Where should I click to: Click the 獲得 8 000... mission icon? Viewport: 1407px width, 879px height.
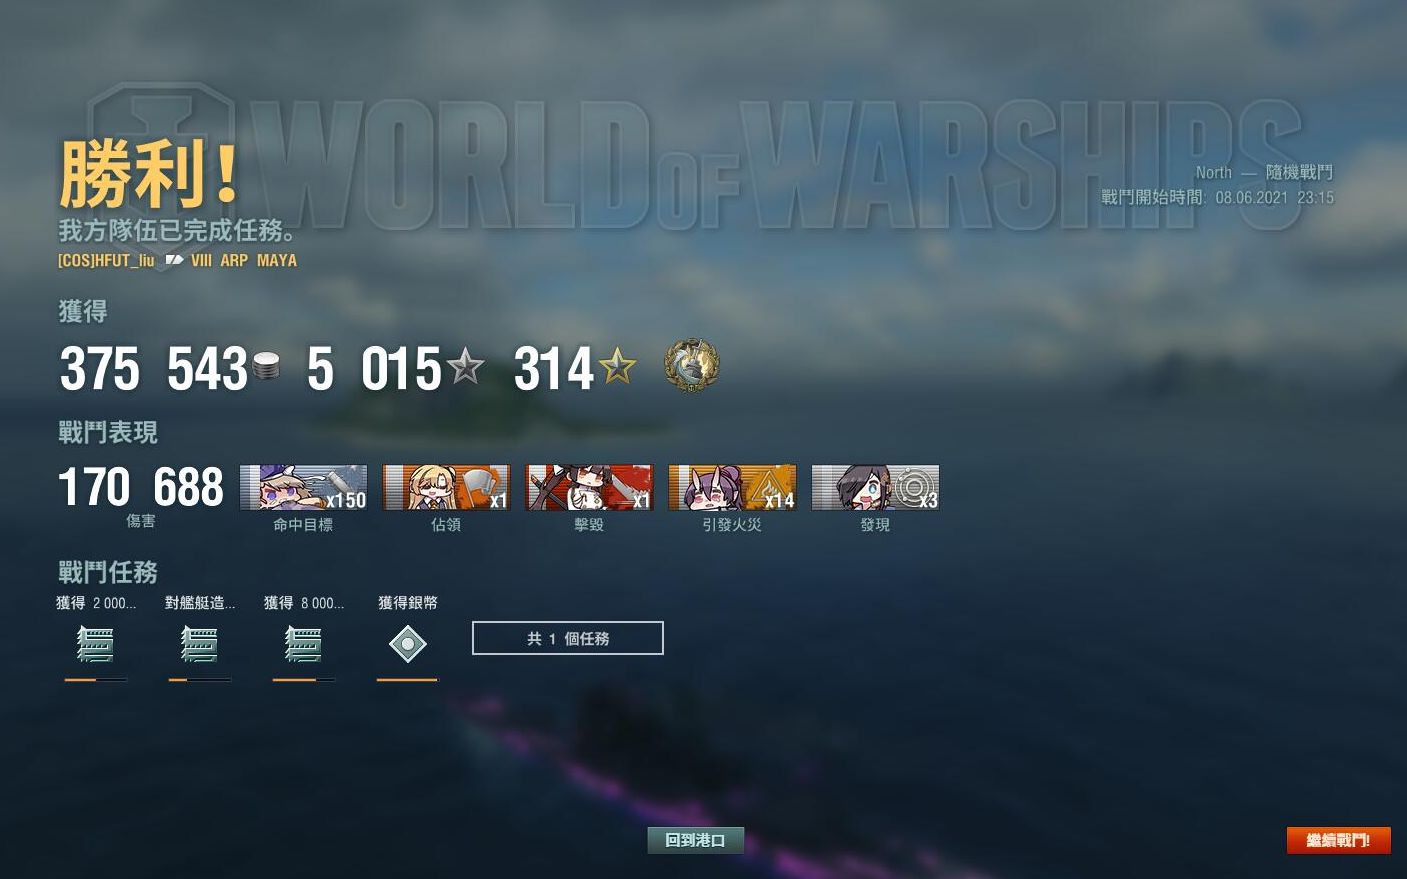coord(303,644)
